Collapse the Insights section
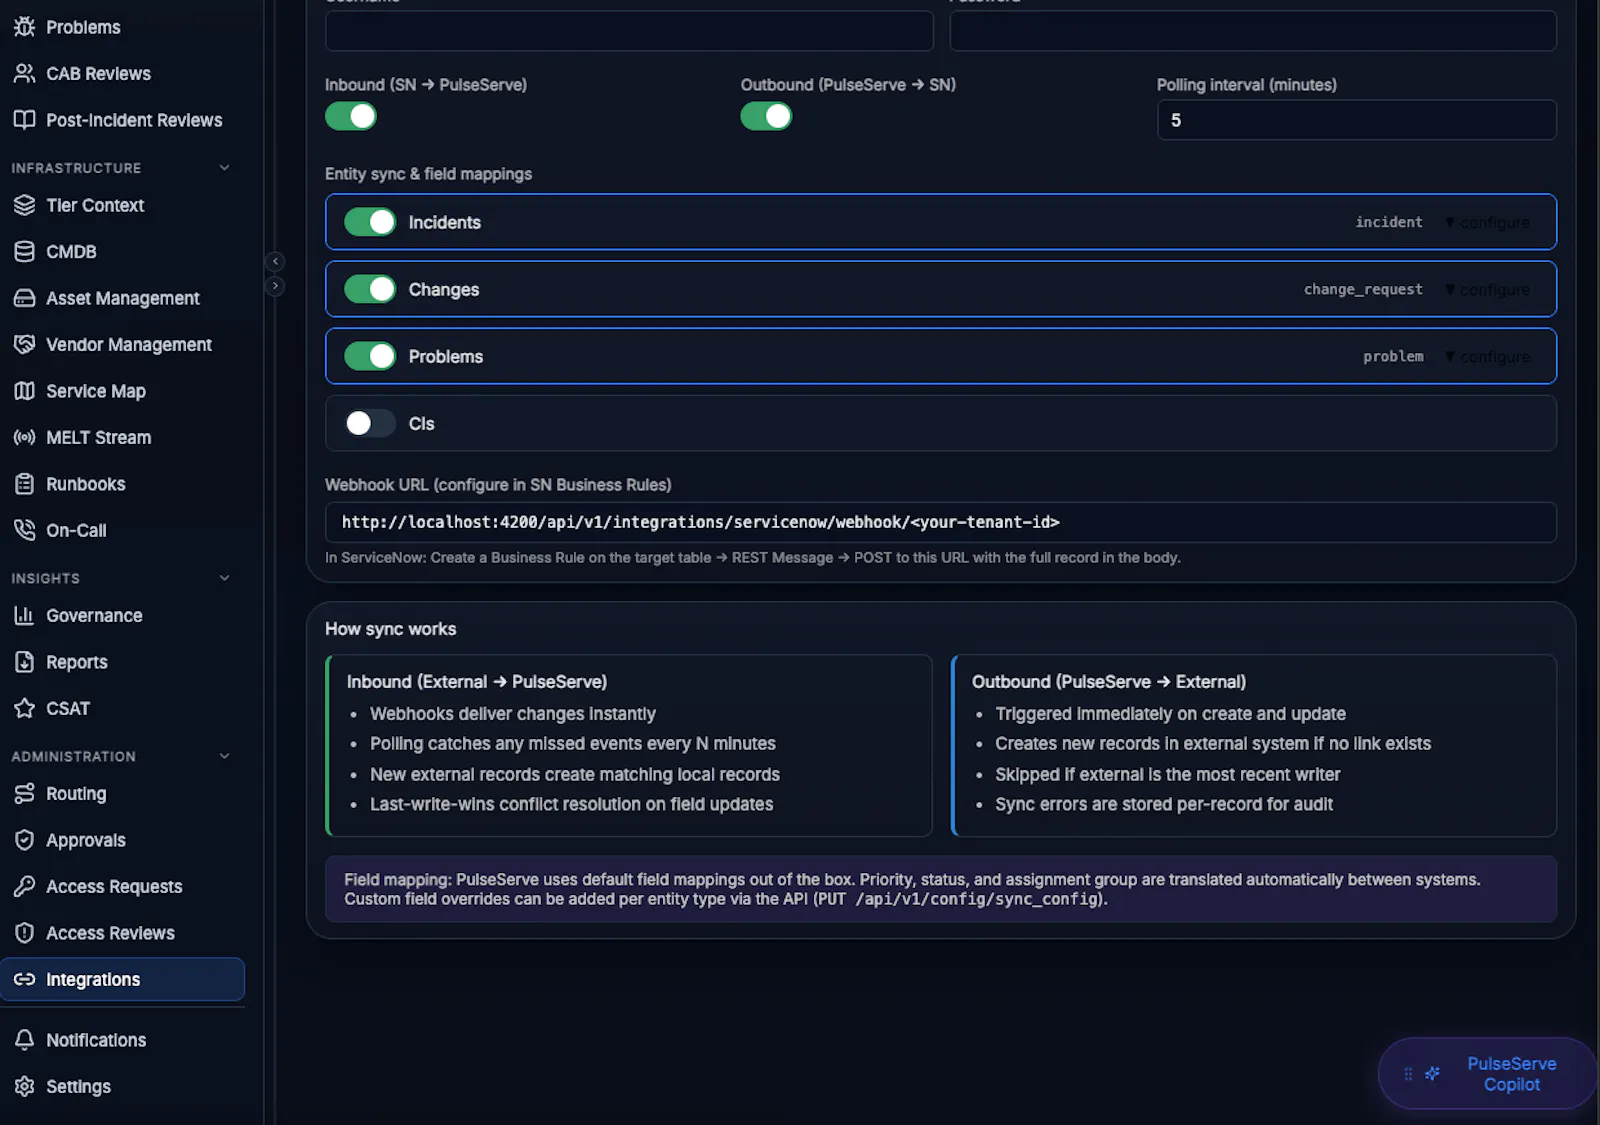Screen dimensions: 1600x1125 (x=224, y=578)
